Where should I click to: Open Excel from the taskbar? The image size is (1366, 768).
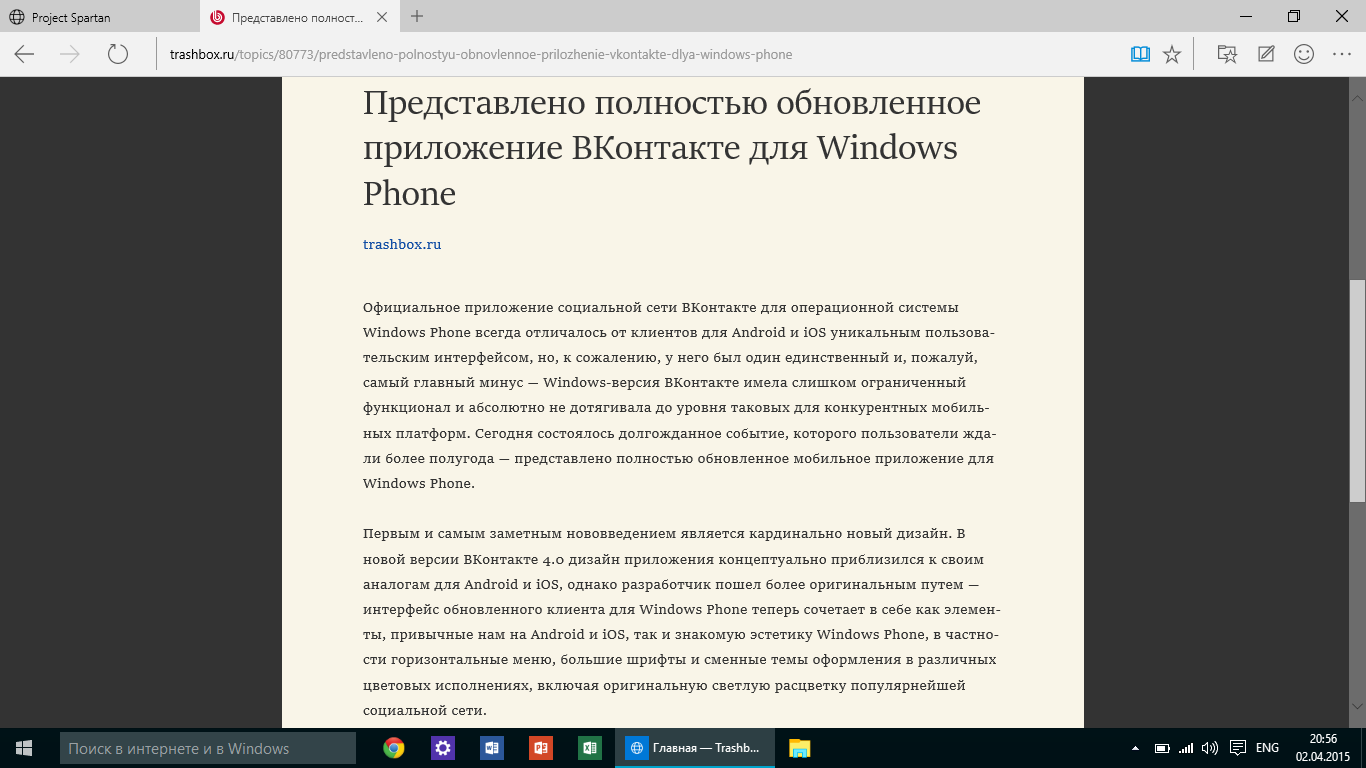click(x=590, y=748)
